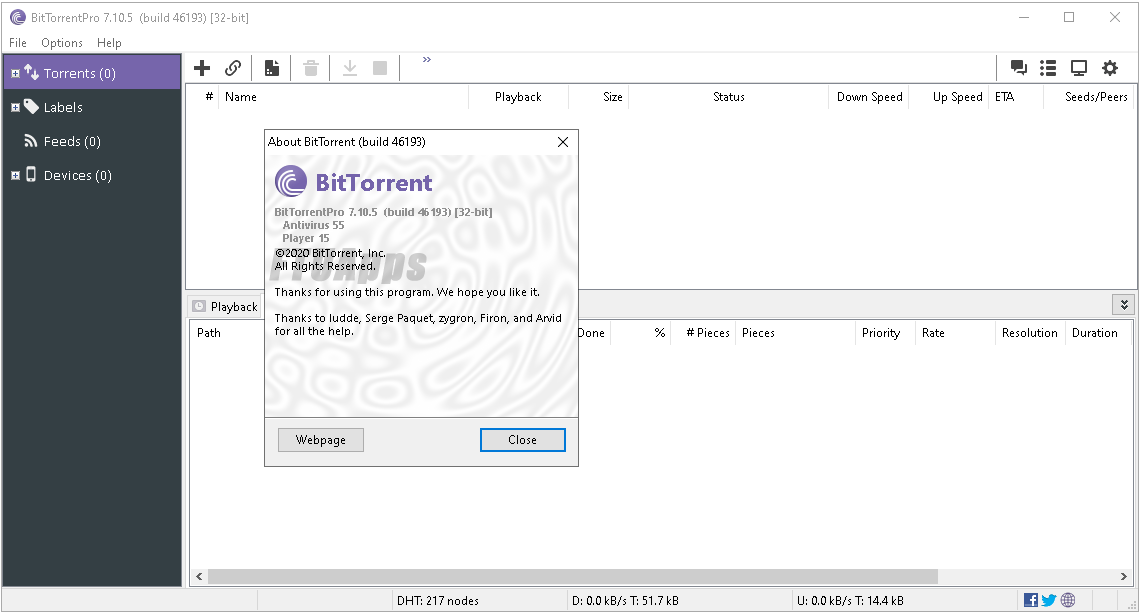Screen dimensions: 1142x614
Task: Click the Resolution column header
Action: [1030, 333]
